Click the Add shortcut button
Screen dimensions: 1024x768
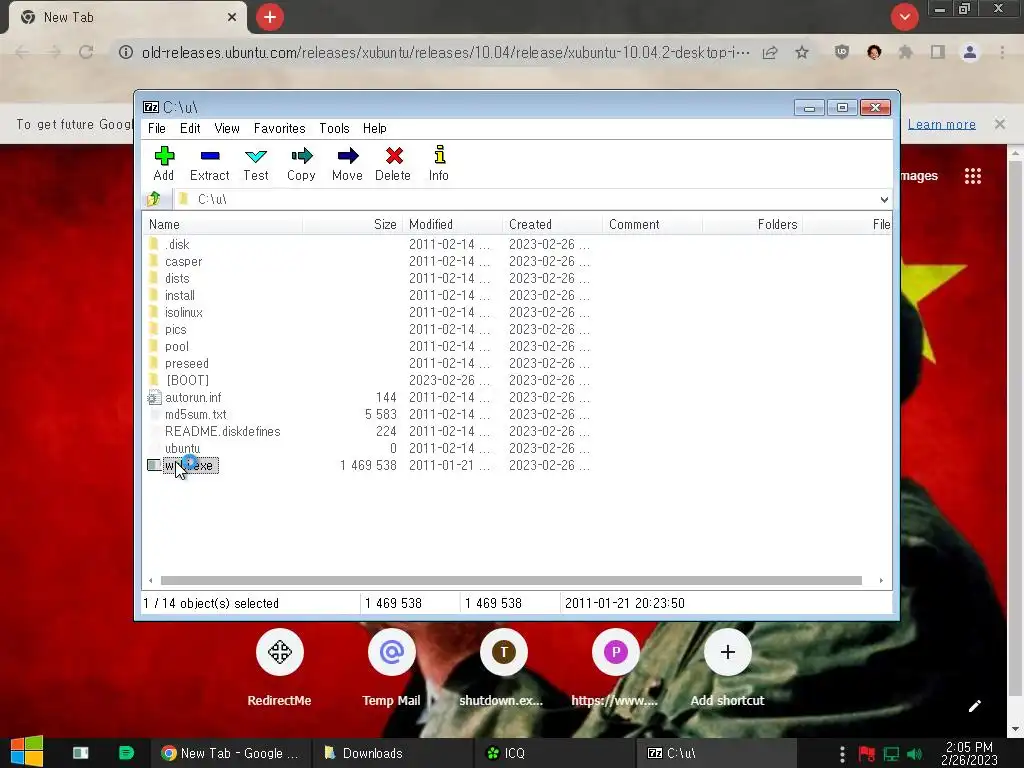[728, 668]
